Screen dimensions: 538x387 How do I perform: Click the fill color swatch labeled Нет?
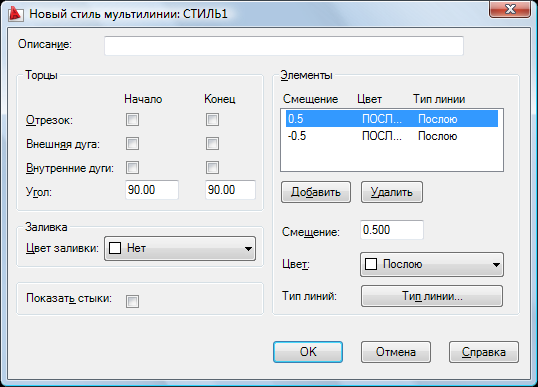(115, 248)
